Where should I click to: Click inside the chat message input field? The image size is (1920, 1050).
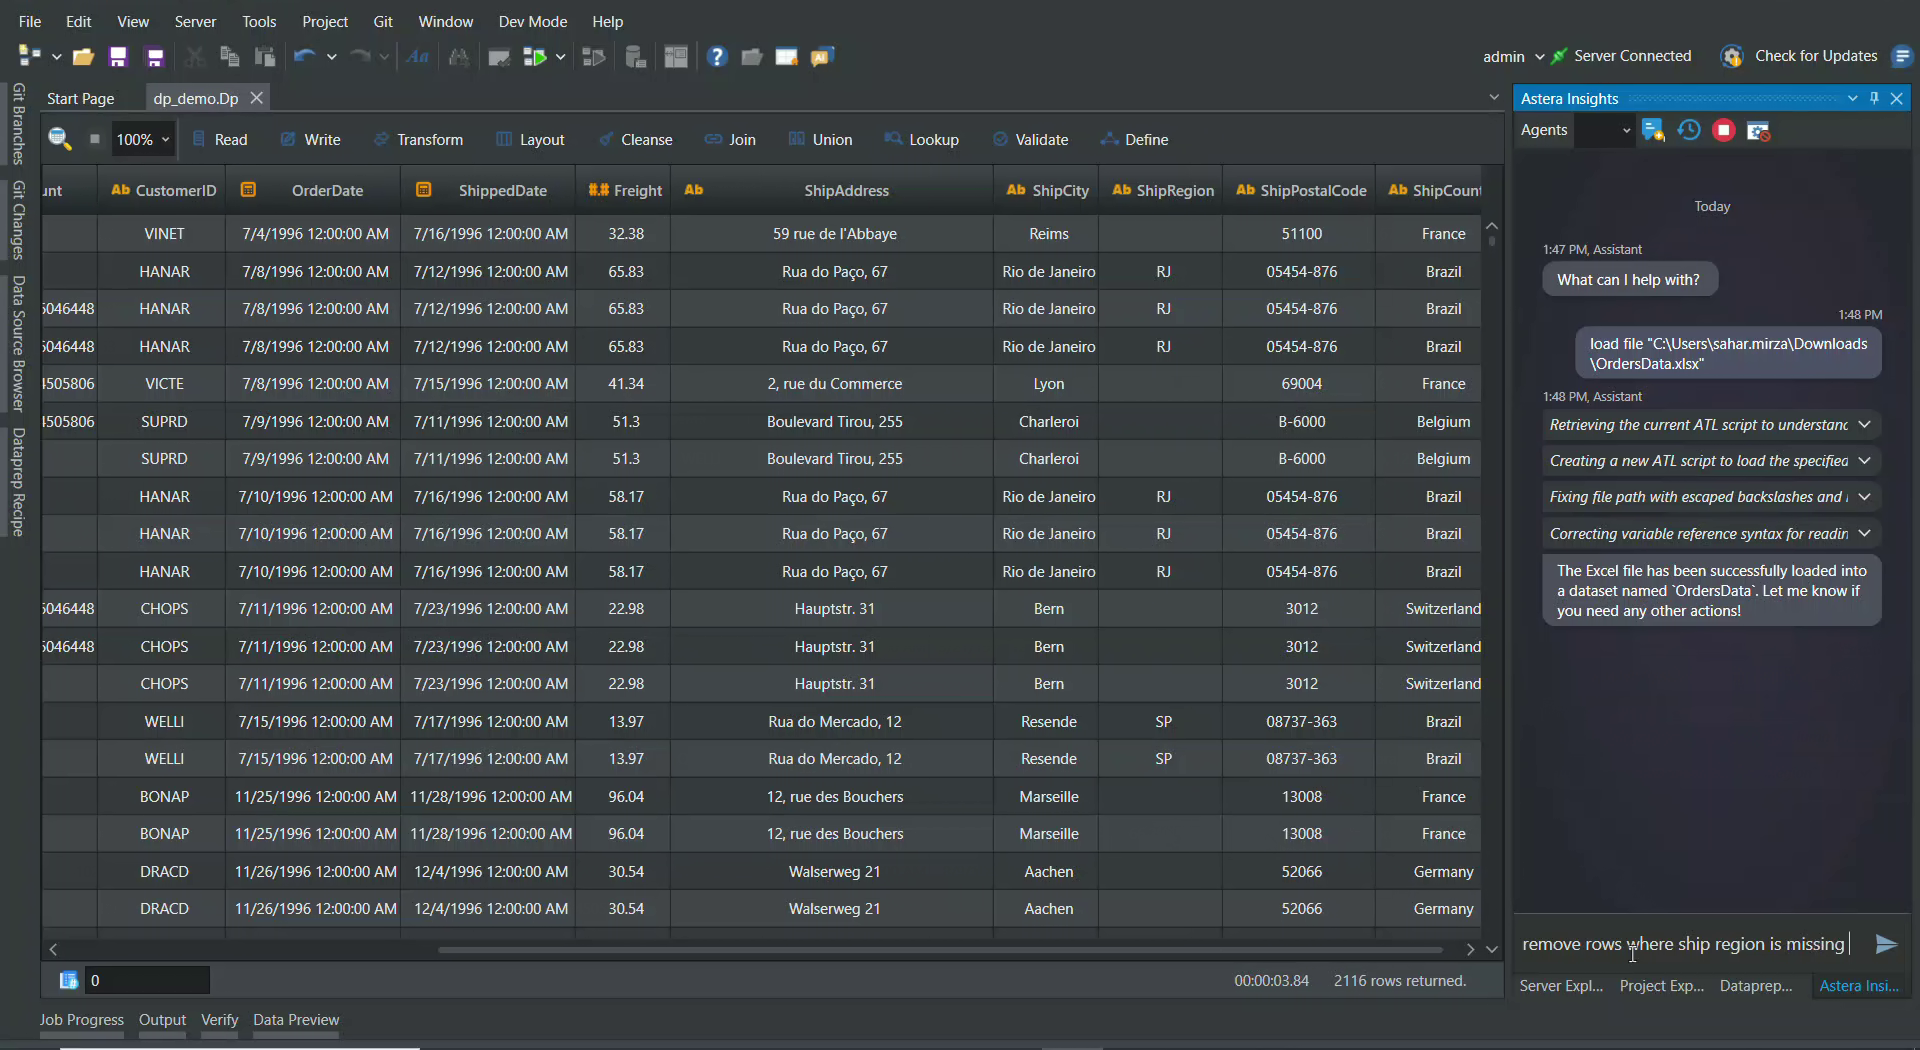(1690, 944)
